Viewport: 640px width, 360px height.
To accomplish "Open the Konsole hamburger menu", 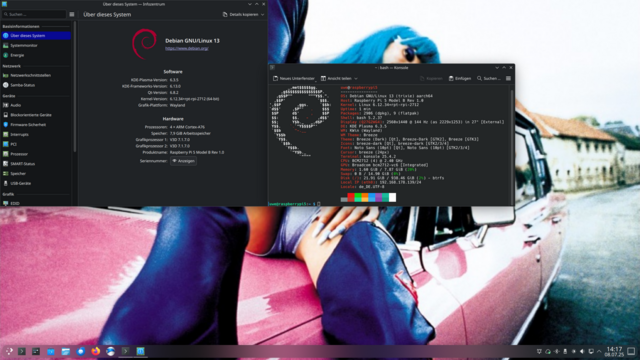I will [508, 78].
